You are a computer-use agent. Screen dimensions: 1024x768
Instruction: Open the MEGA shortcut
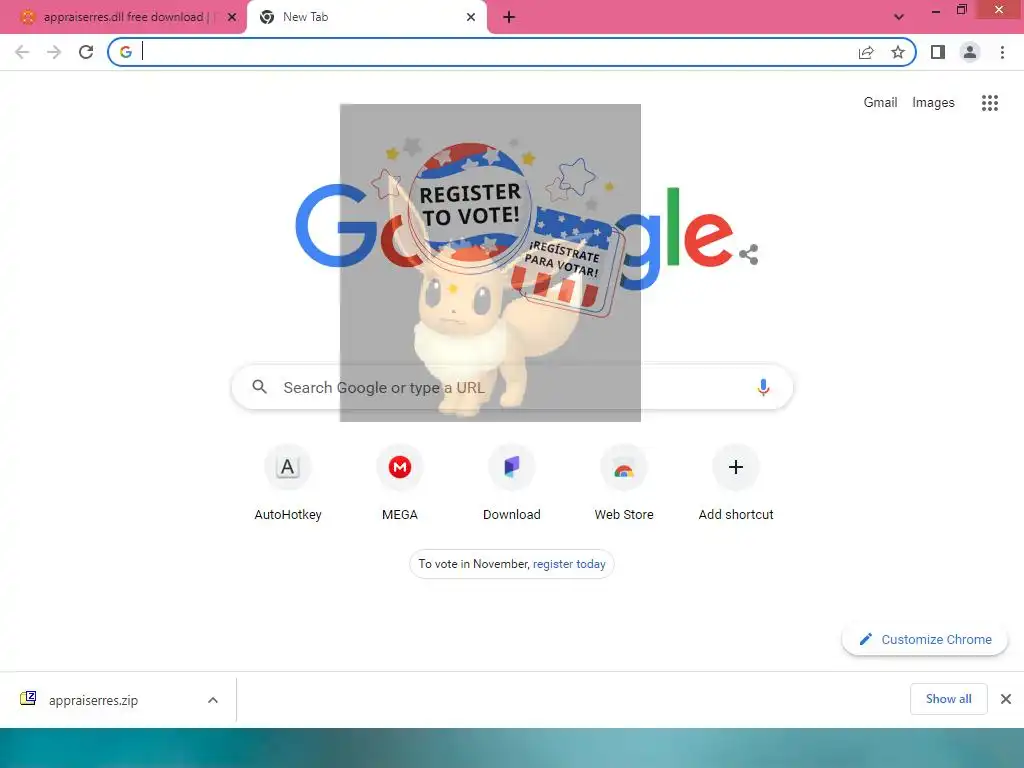click(400, 483)
